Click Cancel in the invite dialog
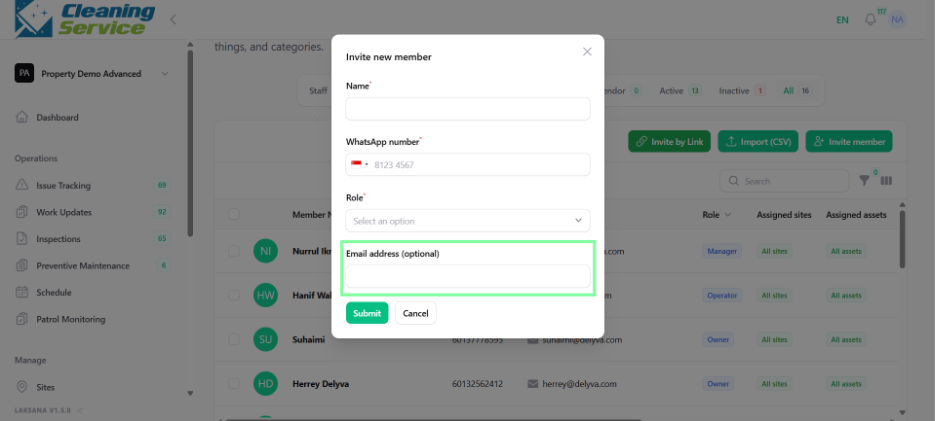 click(x=415, y=313)
